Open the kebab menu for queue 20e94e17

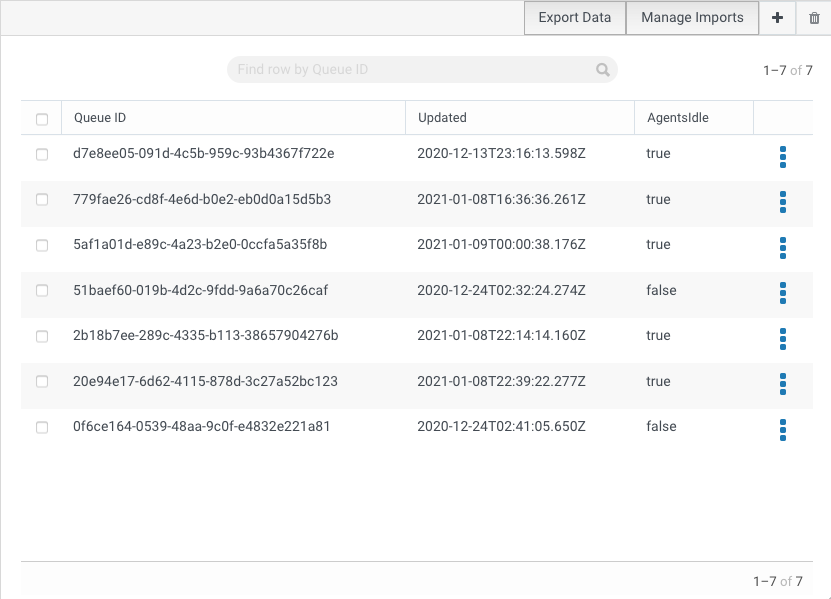[x=782, y=385]
